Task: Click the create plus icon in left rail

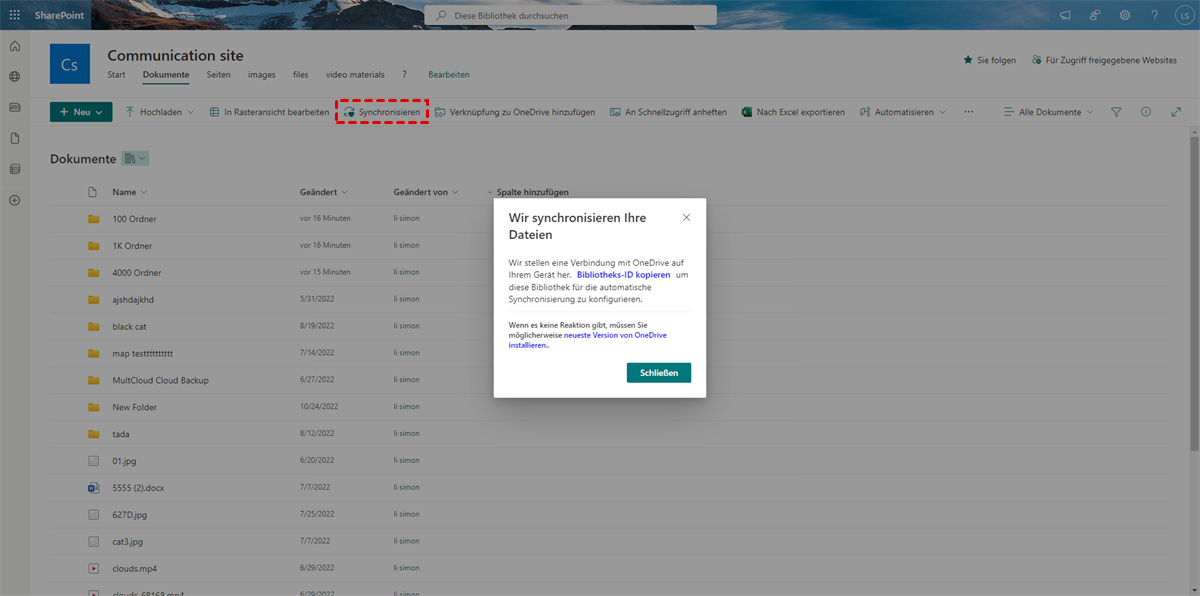Action: [14, 200]
